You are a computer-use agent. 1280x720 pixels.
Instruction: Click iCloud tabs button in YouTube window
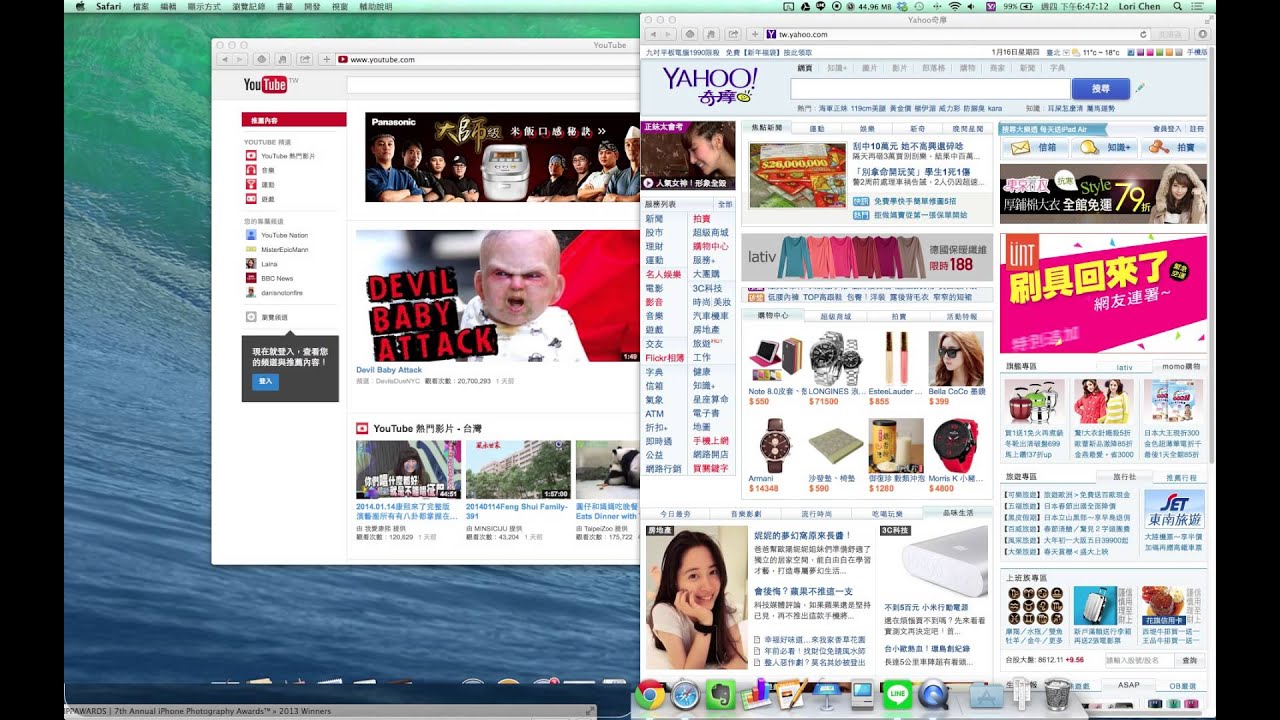tap(262, 59)
